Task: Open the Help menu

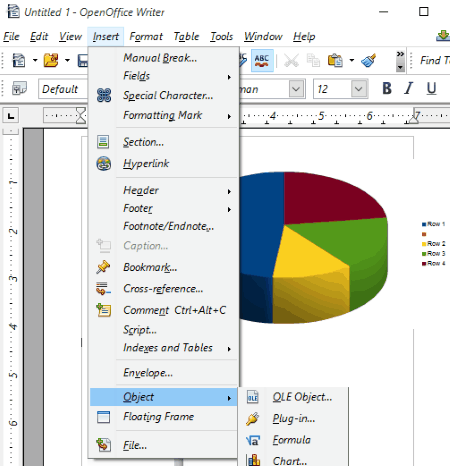Action: (x=304, y=36)
